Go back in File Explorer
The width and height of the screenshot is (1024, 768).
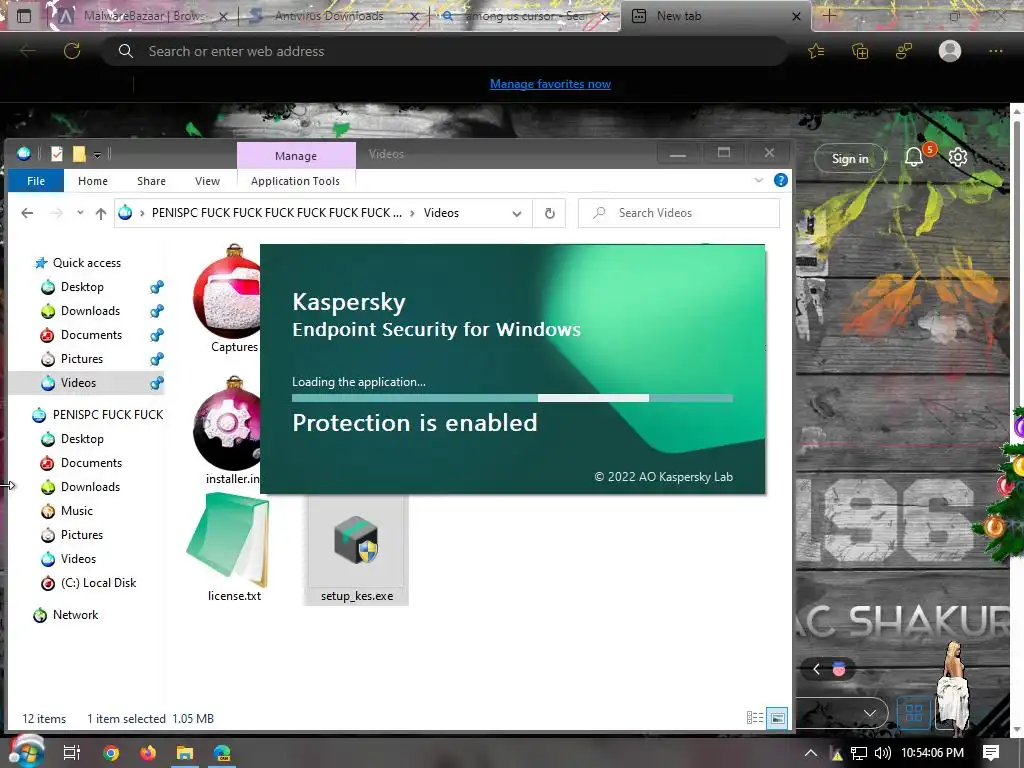tap(27, 213)
